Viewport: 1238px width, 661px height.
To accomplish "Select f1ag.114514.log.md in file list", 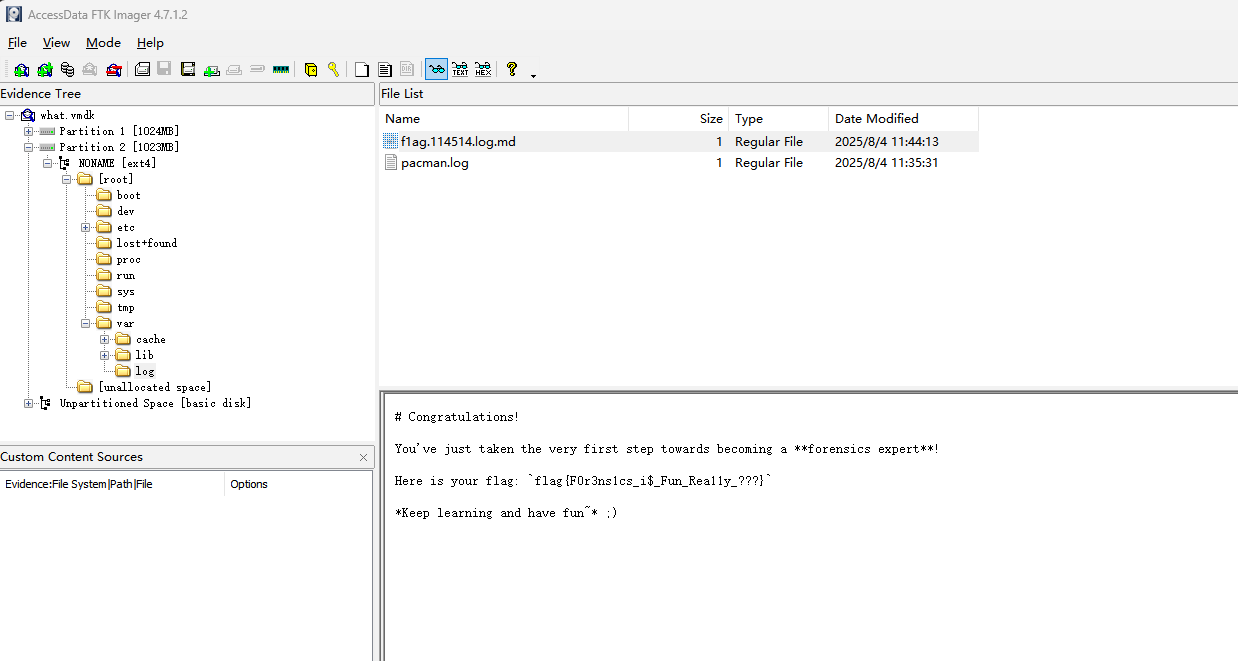I will (458, 142).
